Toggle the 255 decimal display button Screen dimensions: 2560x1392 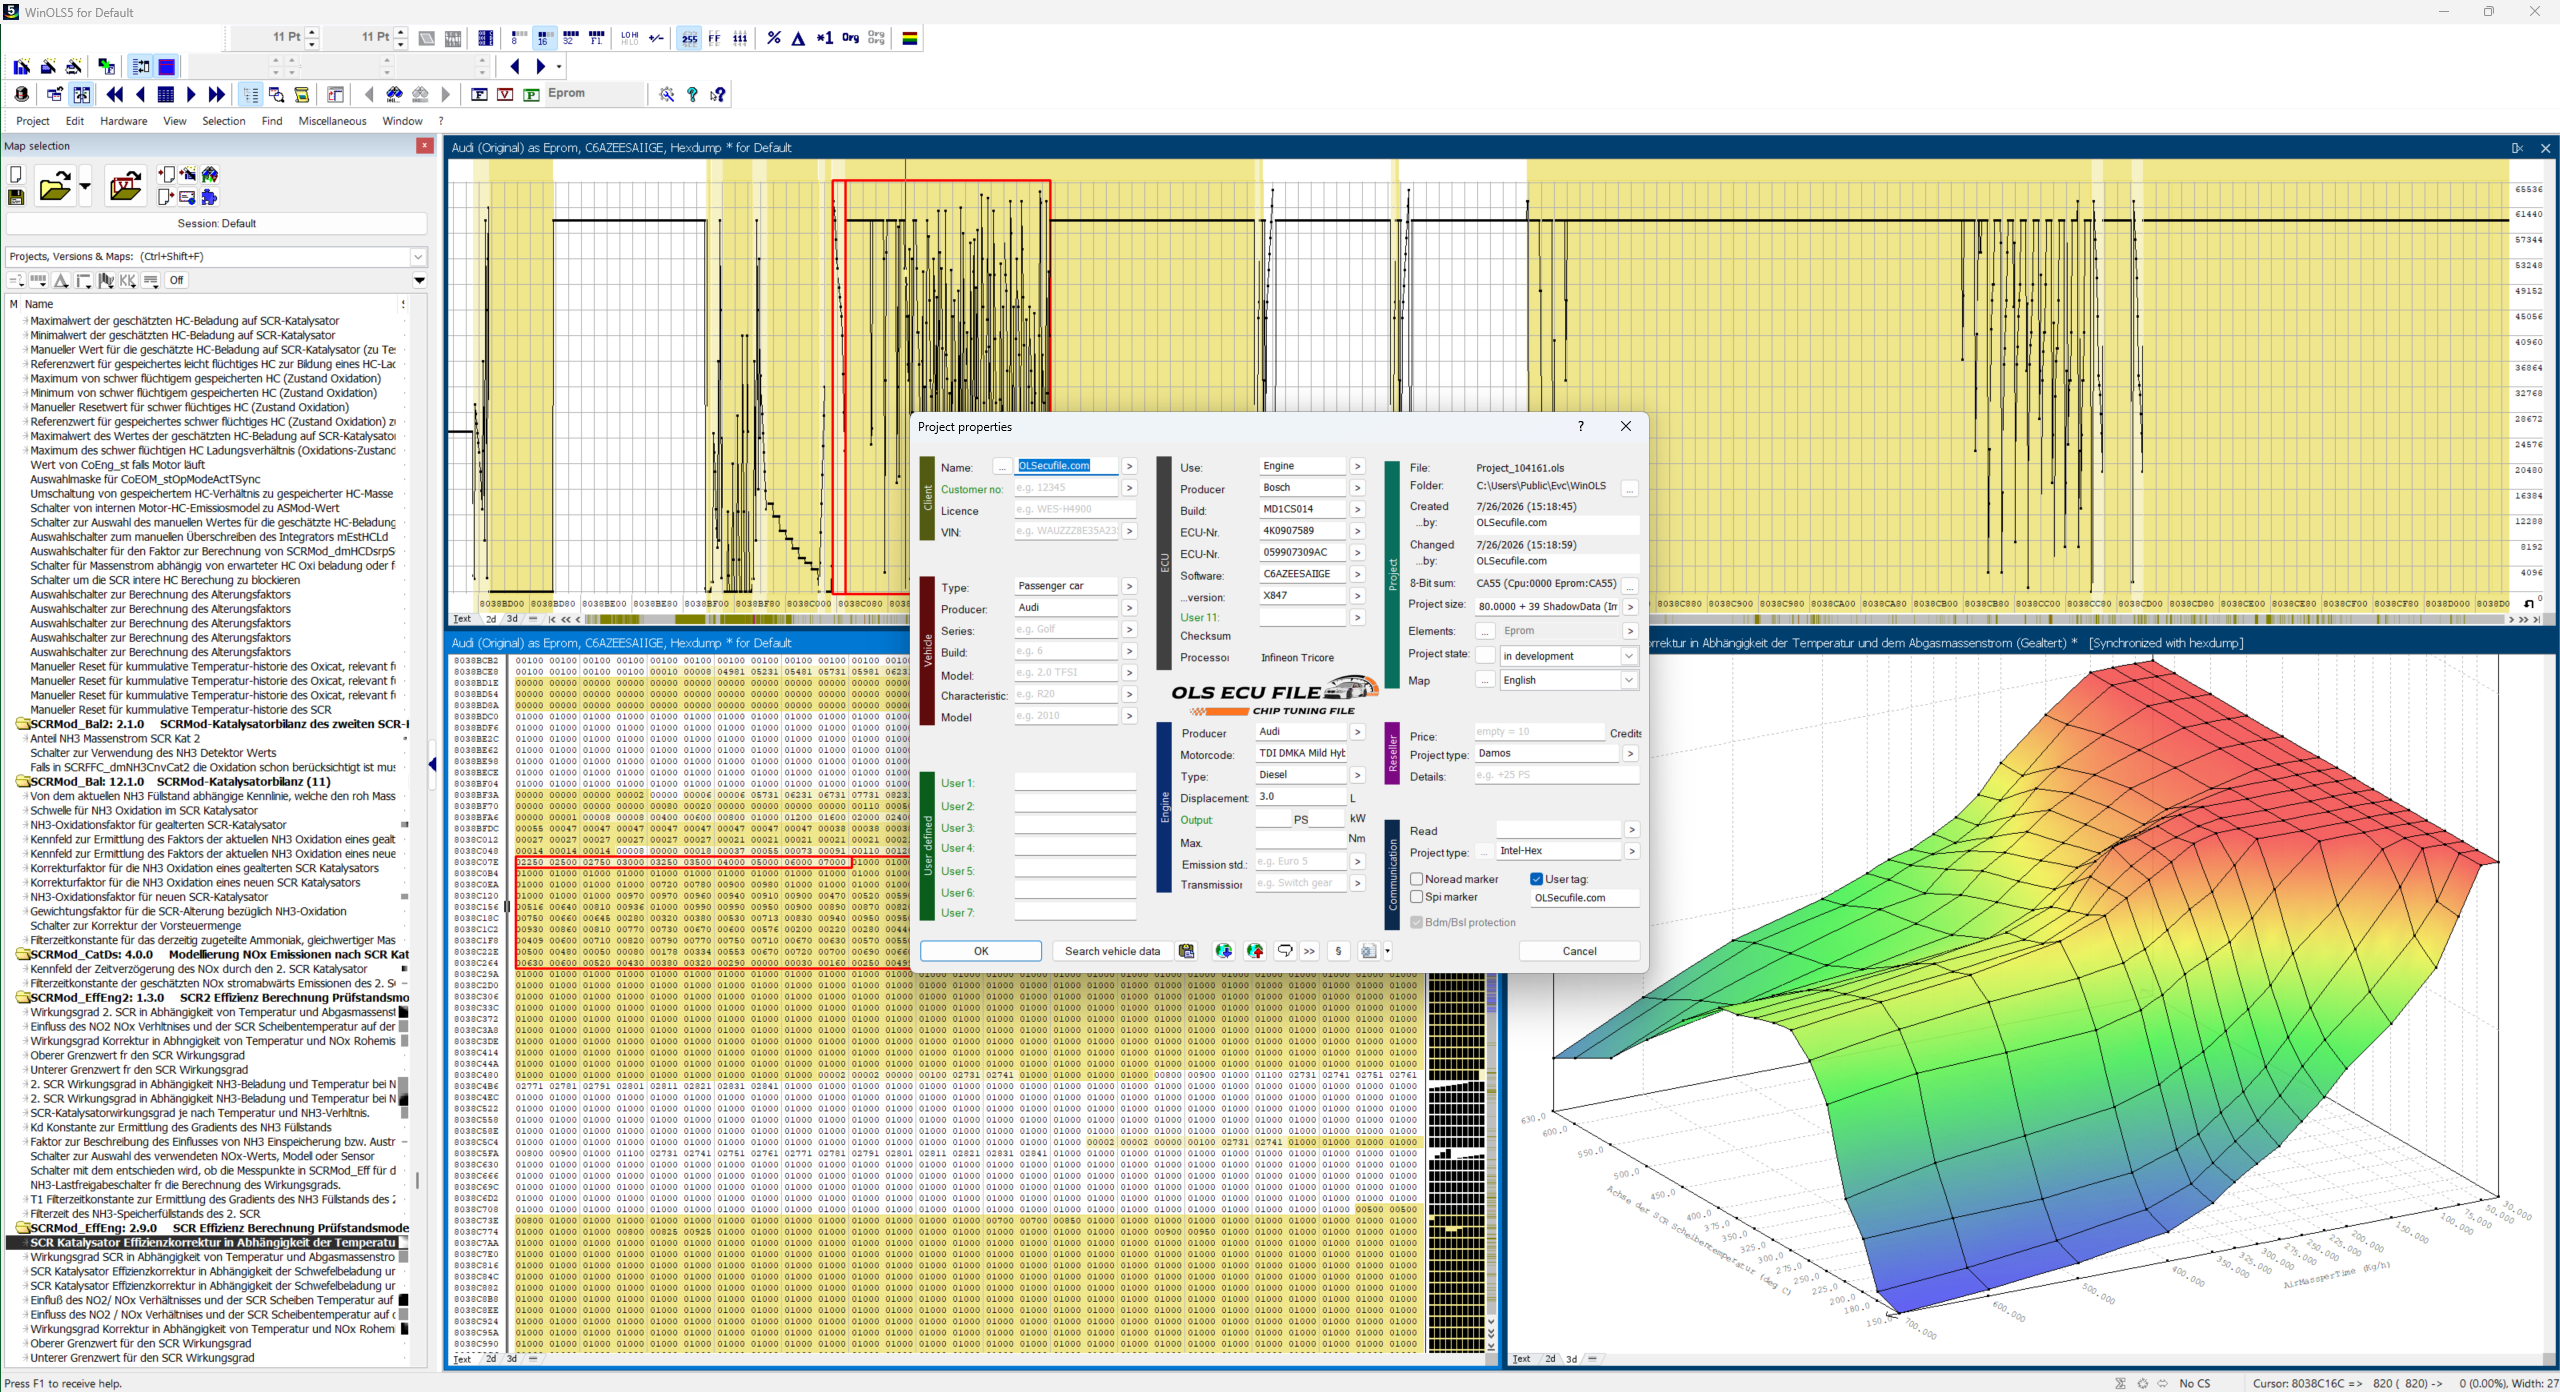click(x=689, y=38)
